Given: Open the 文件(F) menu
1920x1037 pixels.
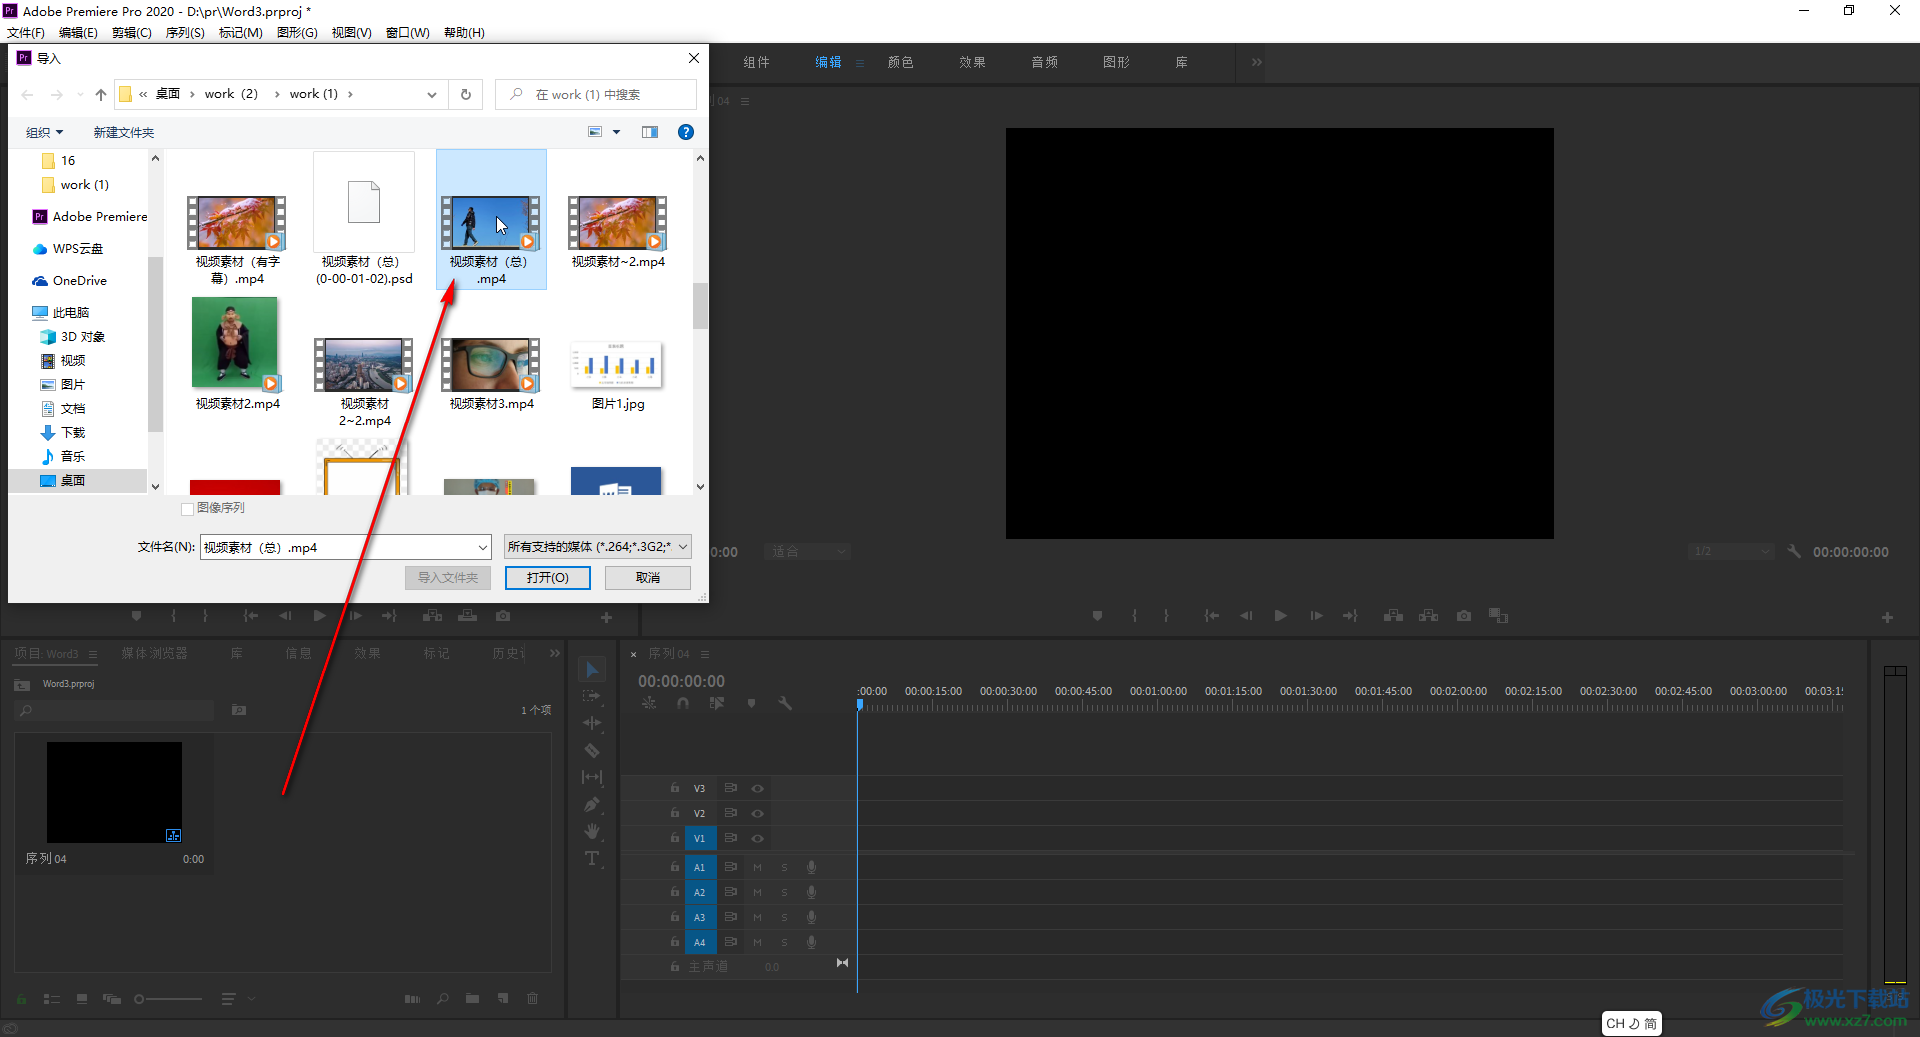Looking at the screenshot, I should click(26, 33).
